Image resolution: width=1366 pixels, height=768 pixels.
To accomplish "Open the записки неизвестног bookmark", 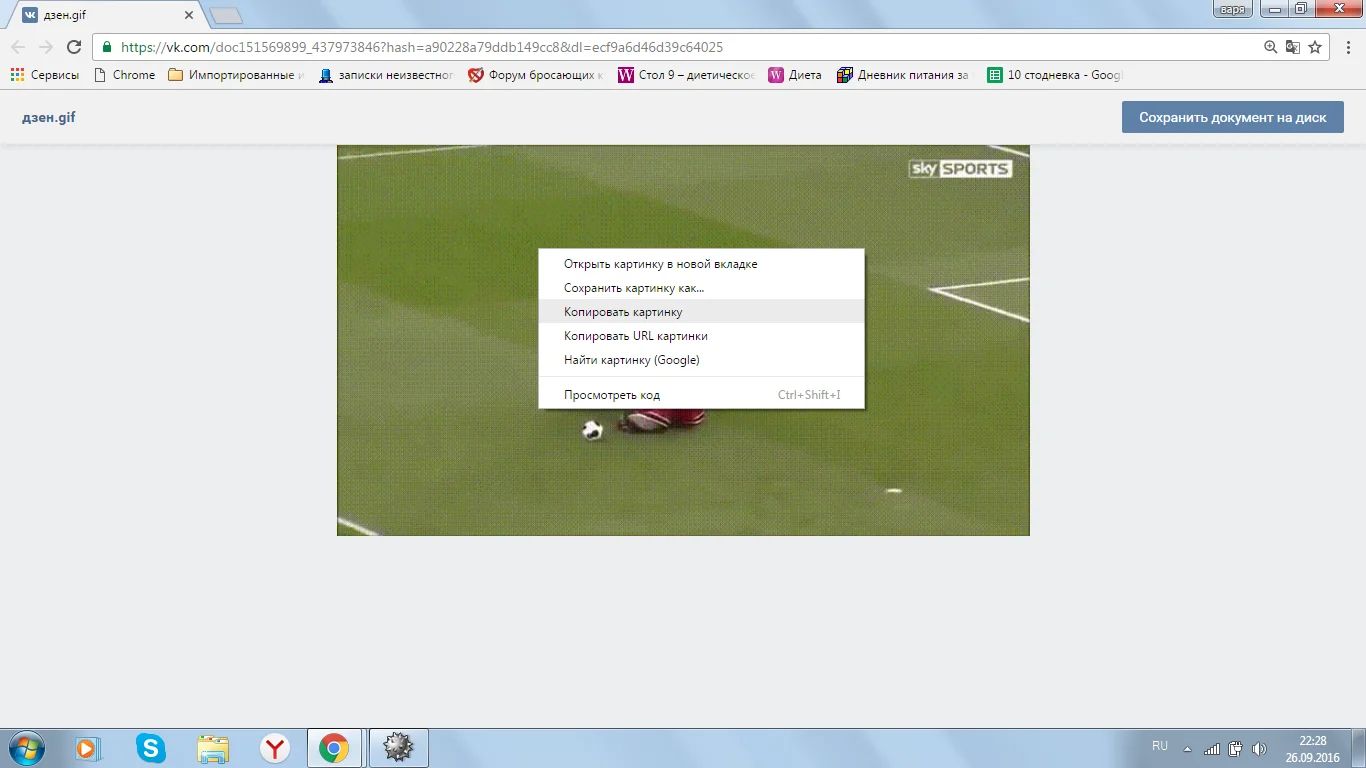I will point(386,75).
